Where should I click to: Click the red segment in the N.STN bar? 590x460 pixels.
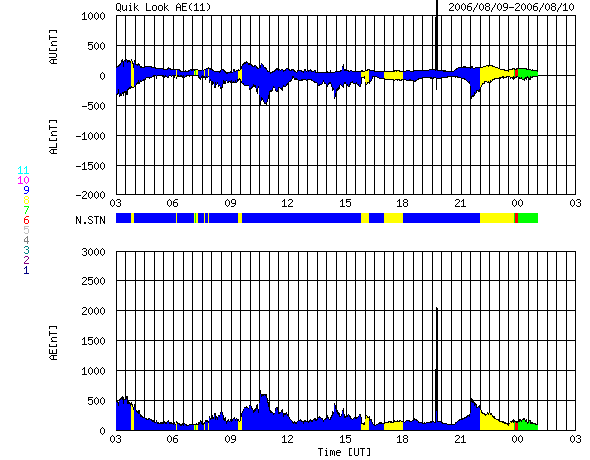click(x=517, y=218)
